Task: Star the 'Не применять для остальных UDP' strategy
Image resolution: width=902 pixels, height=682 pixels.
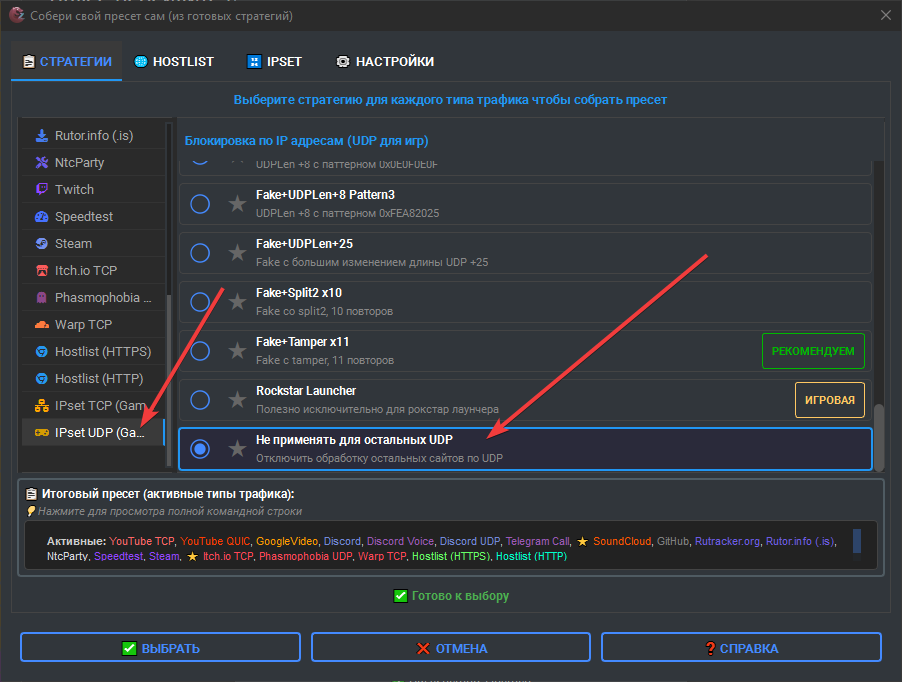Action: (237, 448)
